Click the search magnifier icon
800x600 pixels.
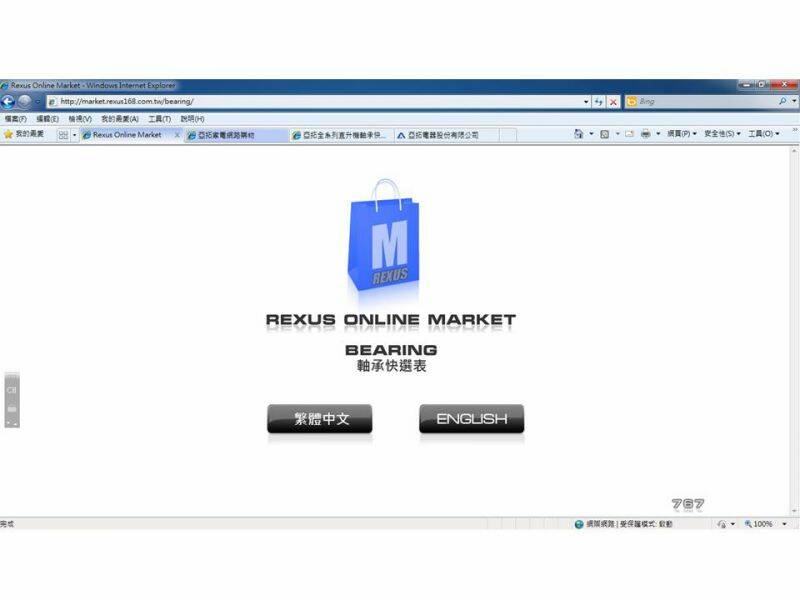[783, 102]
